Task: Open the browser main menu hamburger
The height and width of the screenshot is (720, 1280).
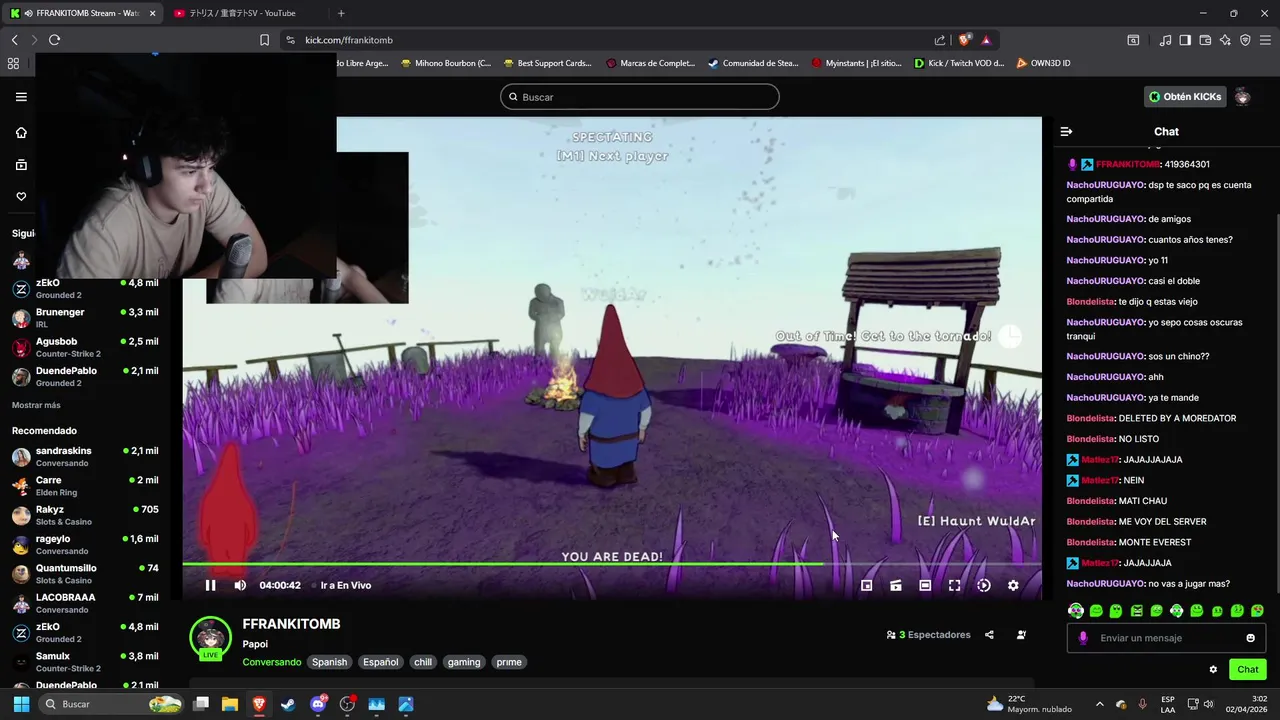Action: tap(1265, 40)
